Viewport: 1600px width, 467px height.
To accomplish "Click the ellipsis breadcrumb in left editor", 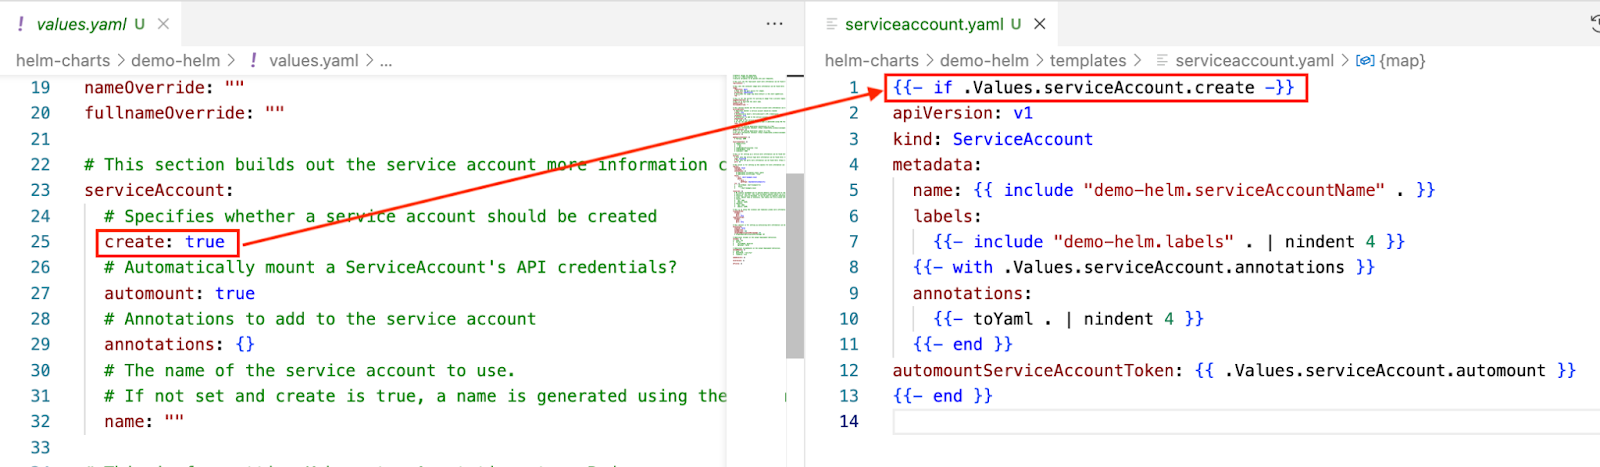I will point(386,61).
